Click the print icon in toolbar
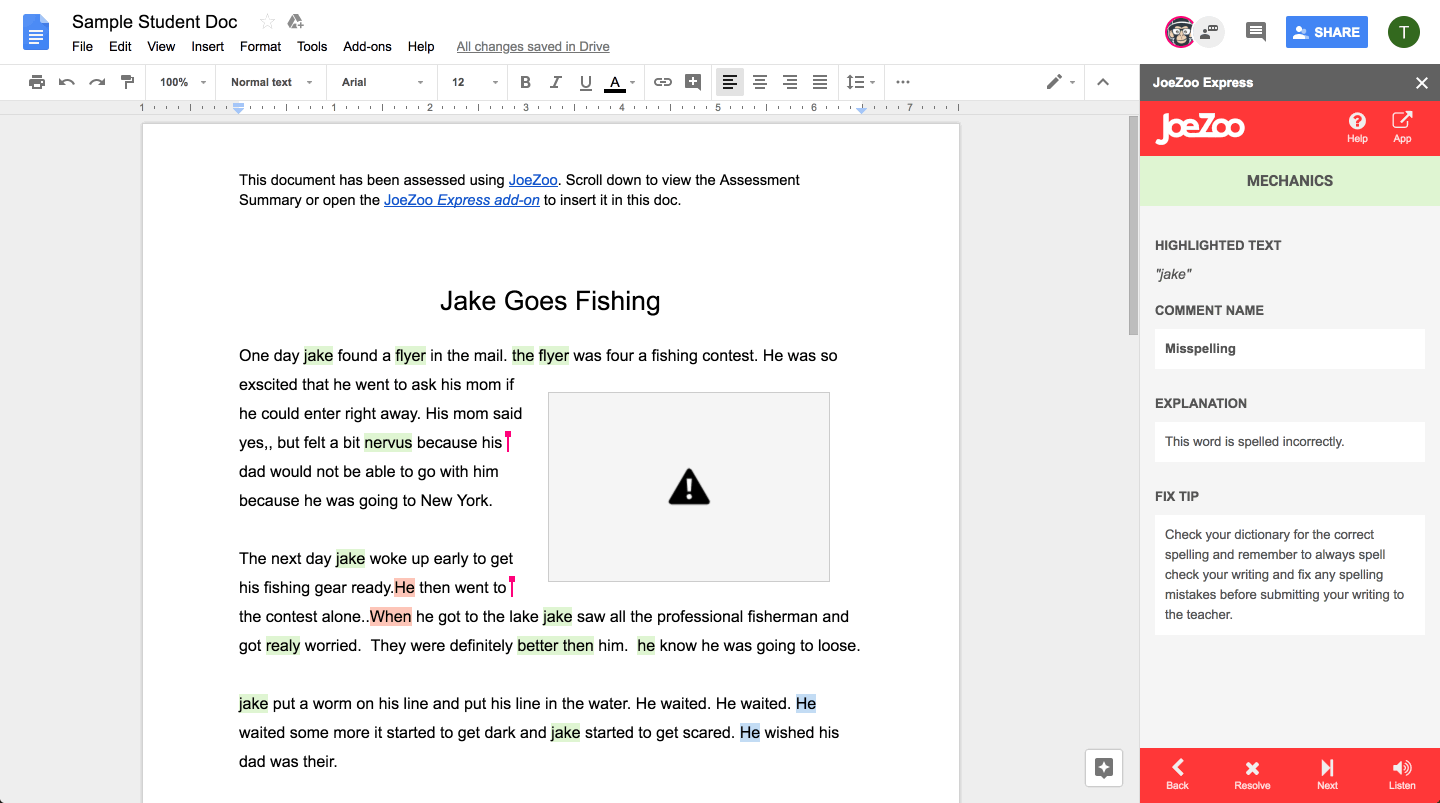The width and height of the screenshot is (1440, 803). tap(37, 82)
